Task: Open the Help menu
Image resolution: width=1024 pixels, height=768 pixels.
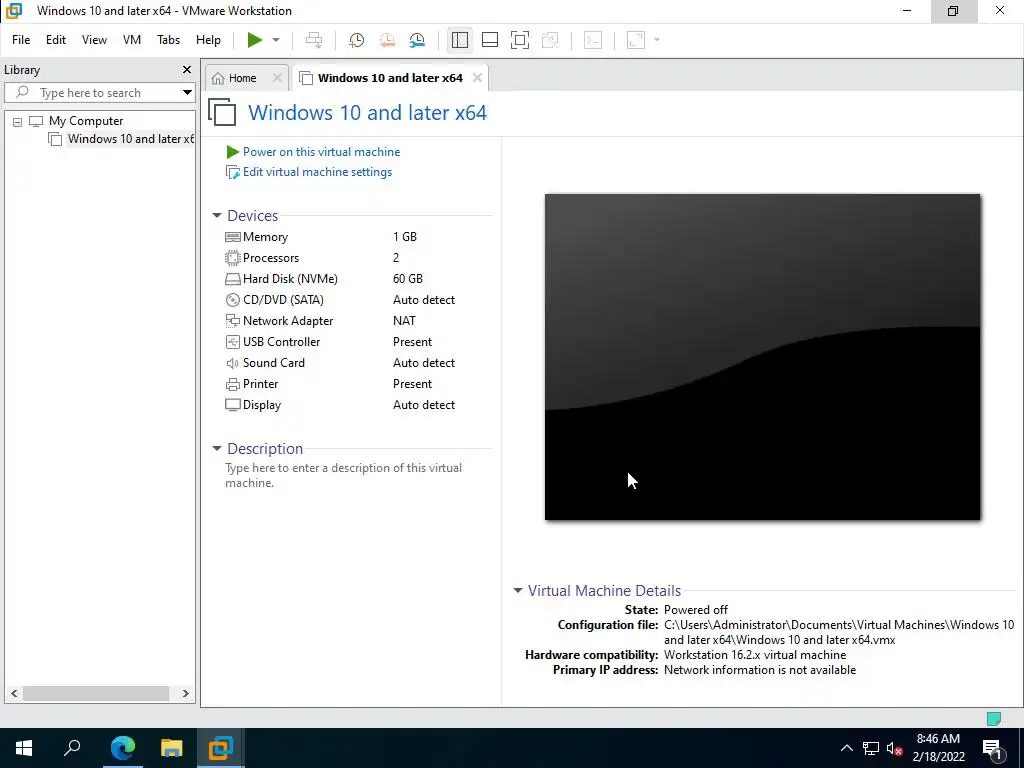Action: (208, 40)
